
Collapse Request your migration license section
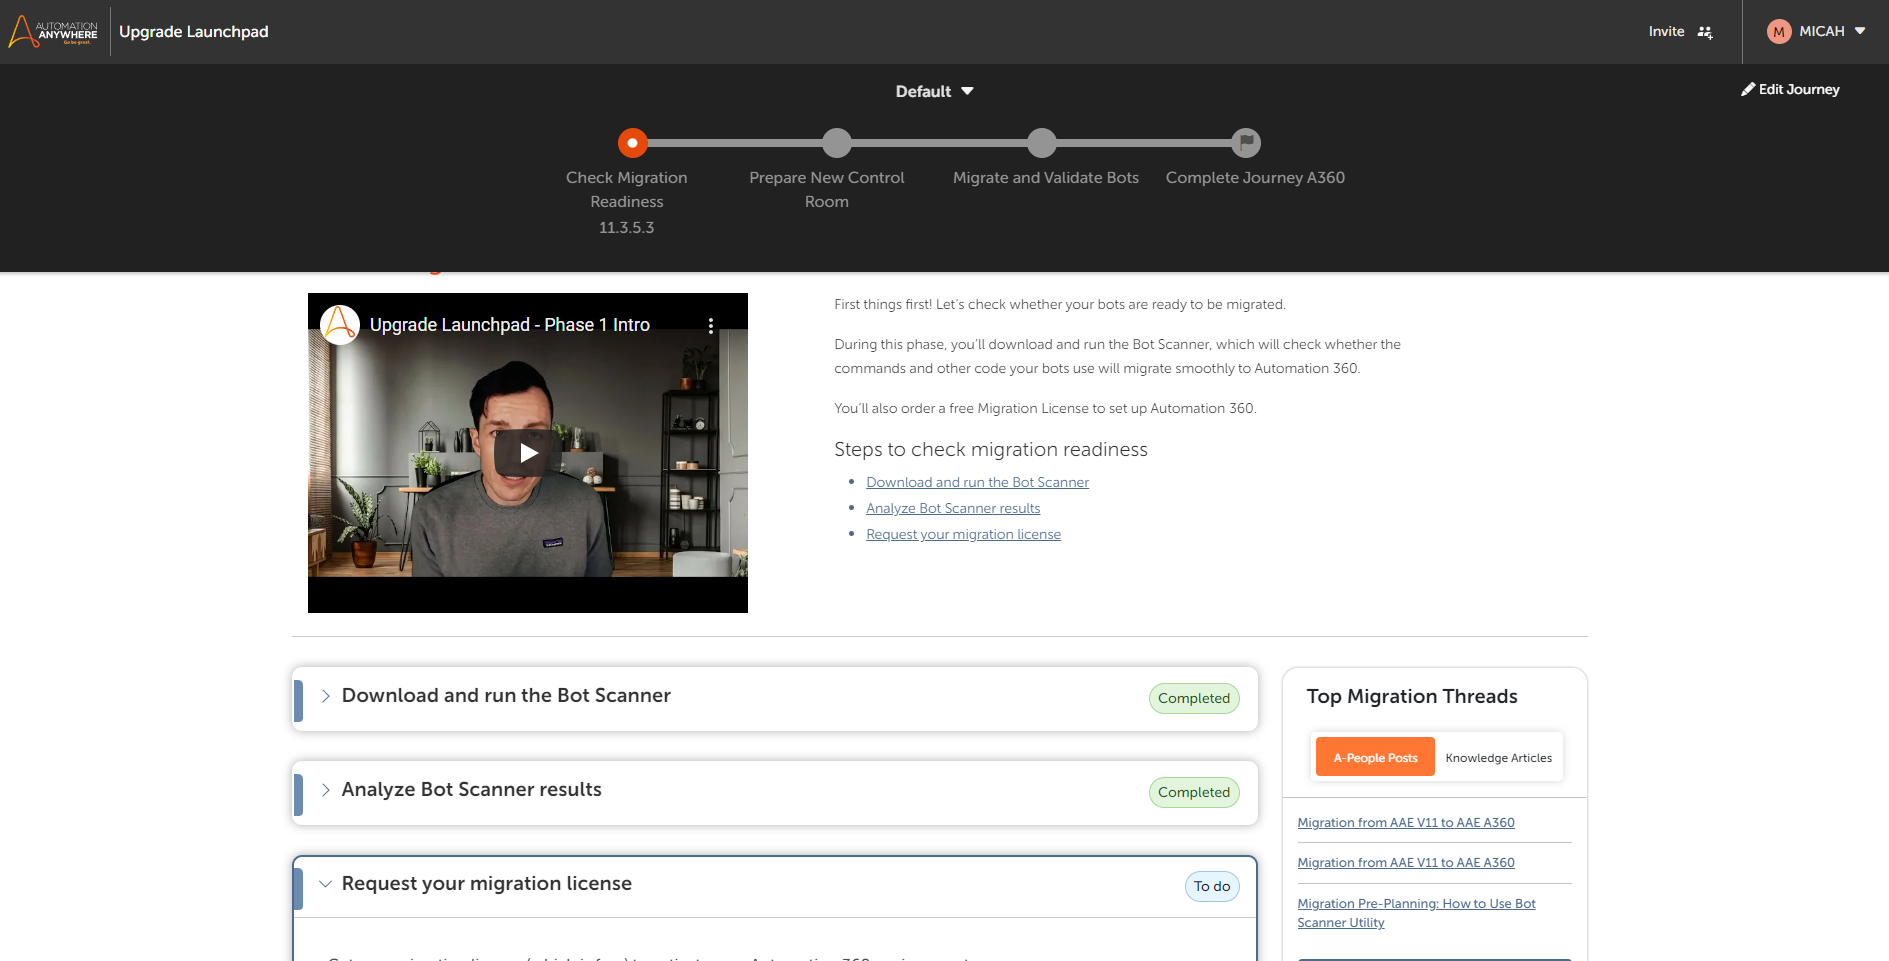point(325,884)
